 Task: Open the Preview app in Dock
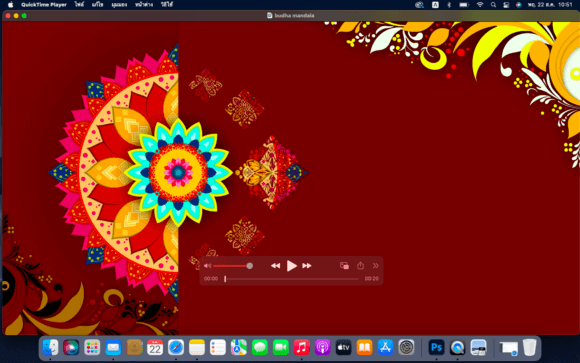coord(478,347)
